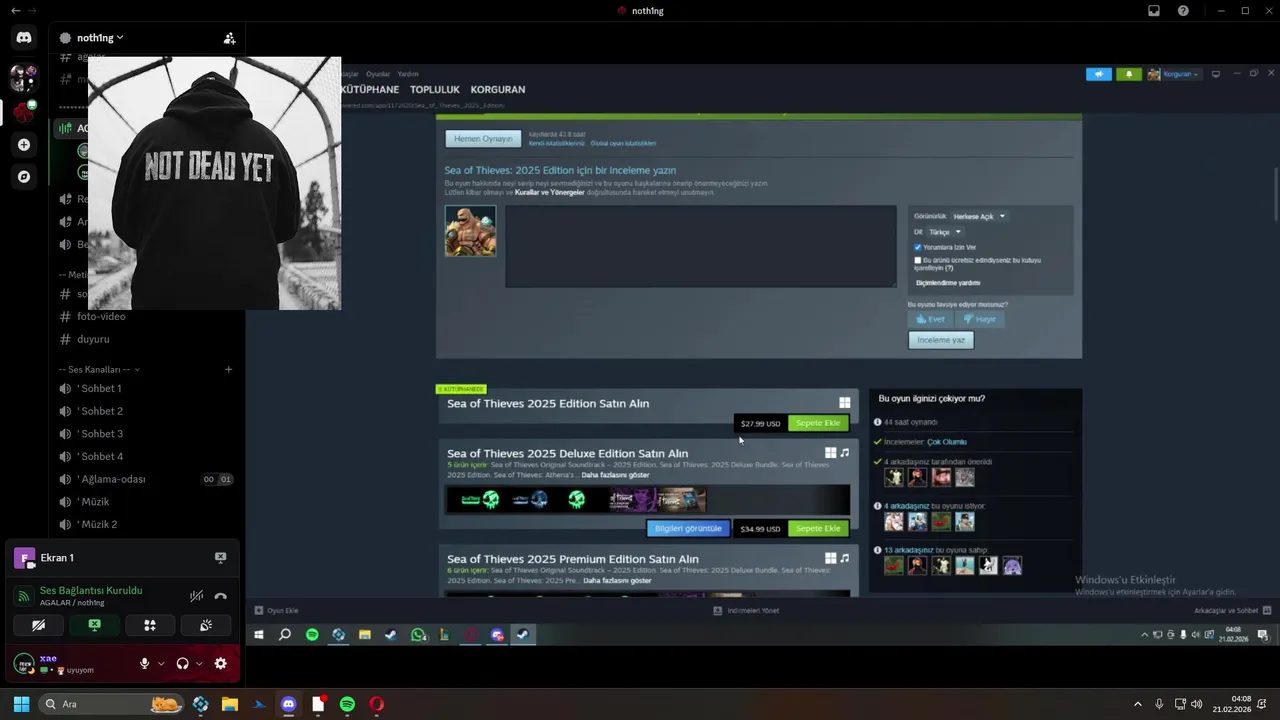This screenshot has height=720, width=1280.
Task: Click taskbar Ara search box
Action: (112, 704)
